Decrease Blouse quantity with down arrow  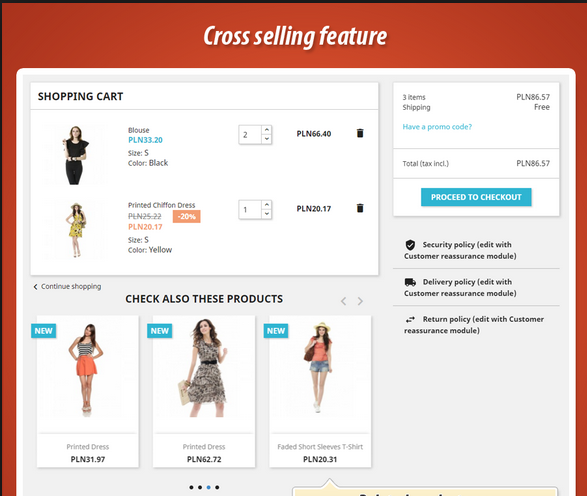click(x=267, y=139)
